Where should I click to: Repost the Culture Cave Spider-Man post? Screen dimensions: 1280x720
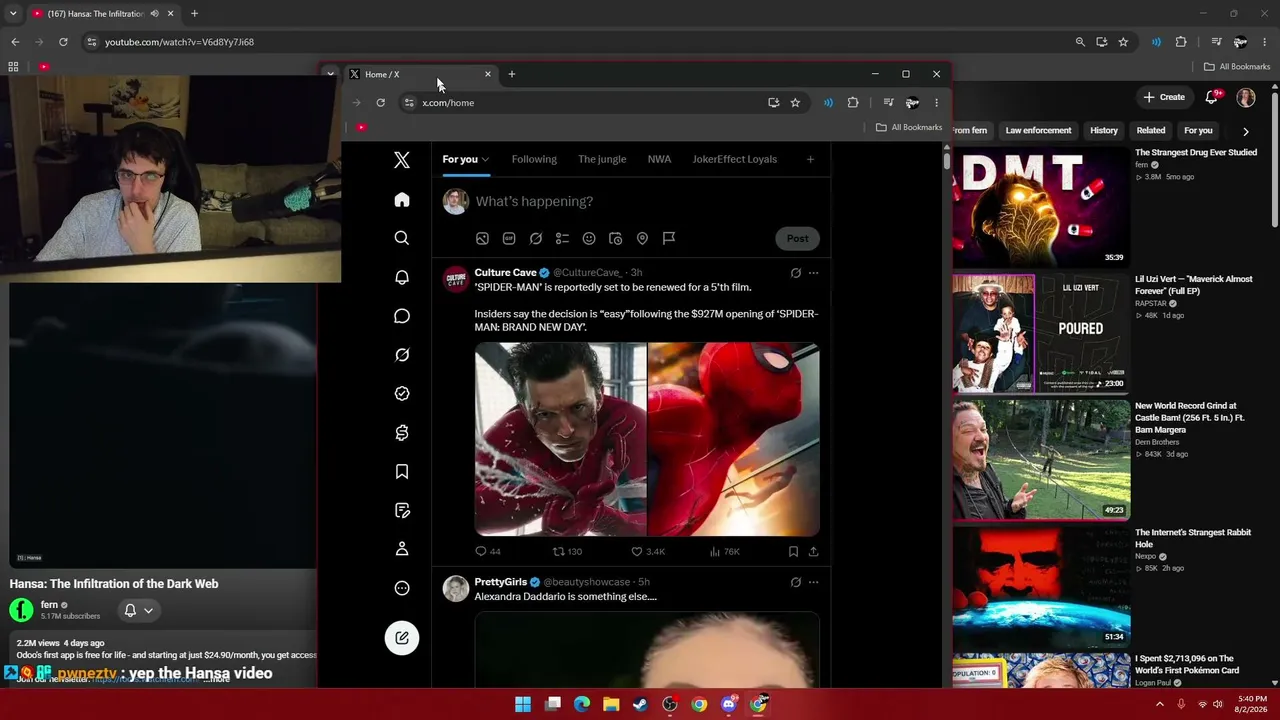567,551
